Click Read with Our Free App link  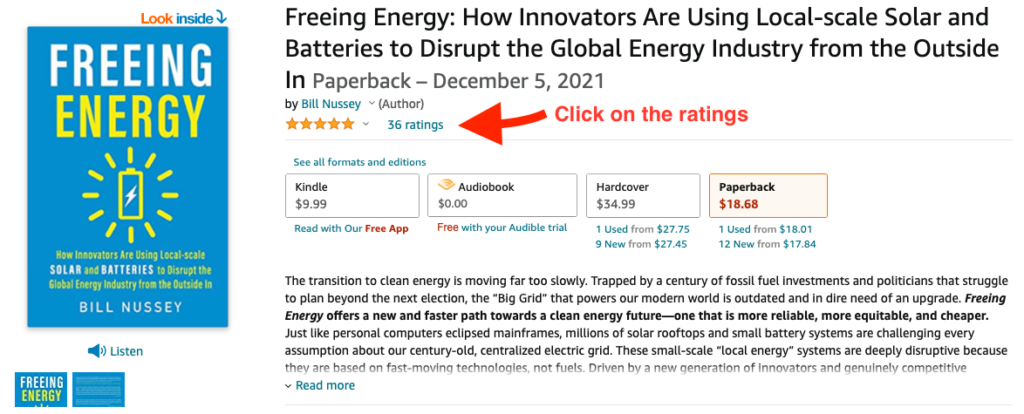[x=351, y=229]
